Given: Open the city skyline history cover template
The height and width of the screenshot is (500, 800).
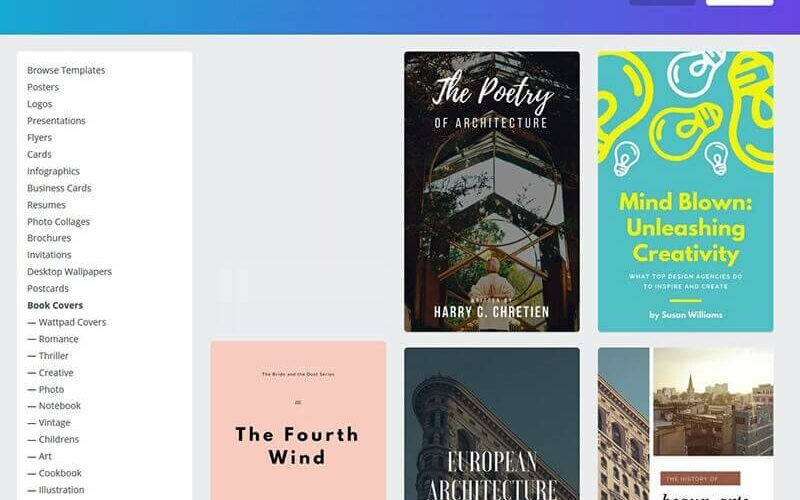Looking at the screenshot, I should point(685,424).
